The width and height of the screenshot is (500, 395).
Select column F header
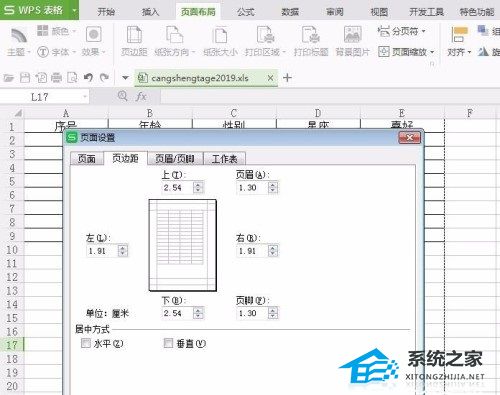(x=470, y=113)
